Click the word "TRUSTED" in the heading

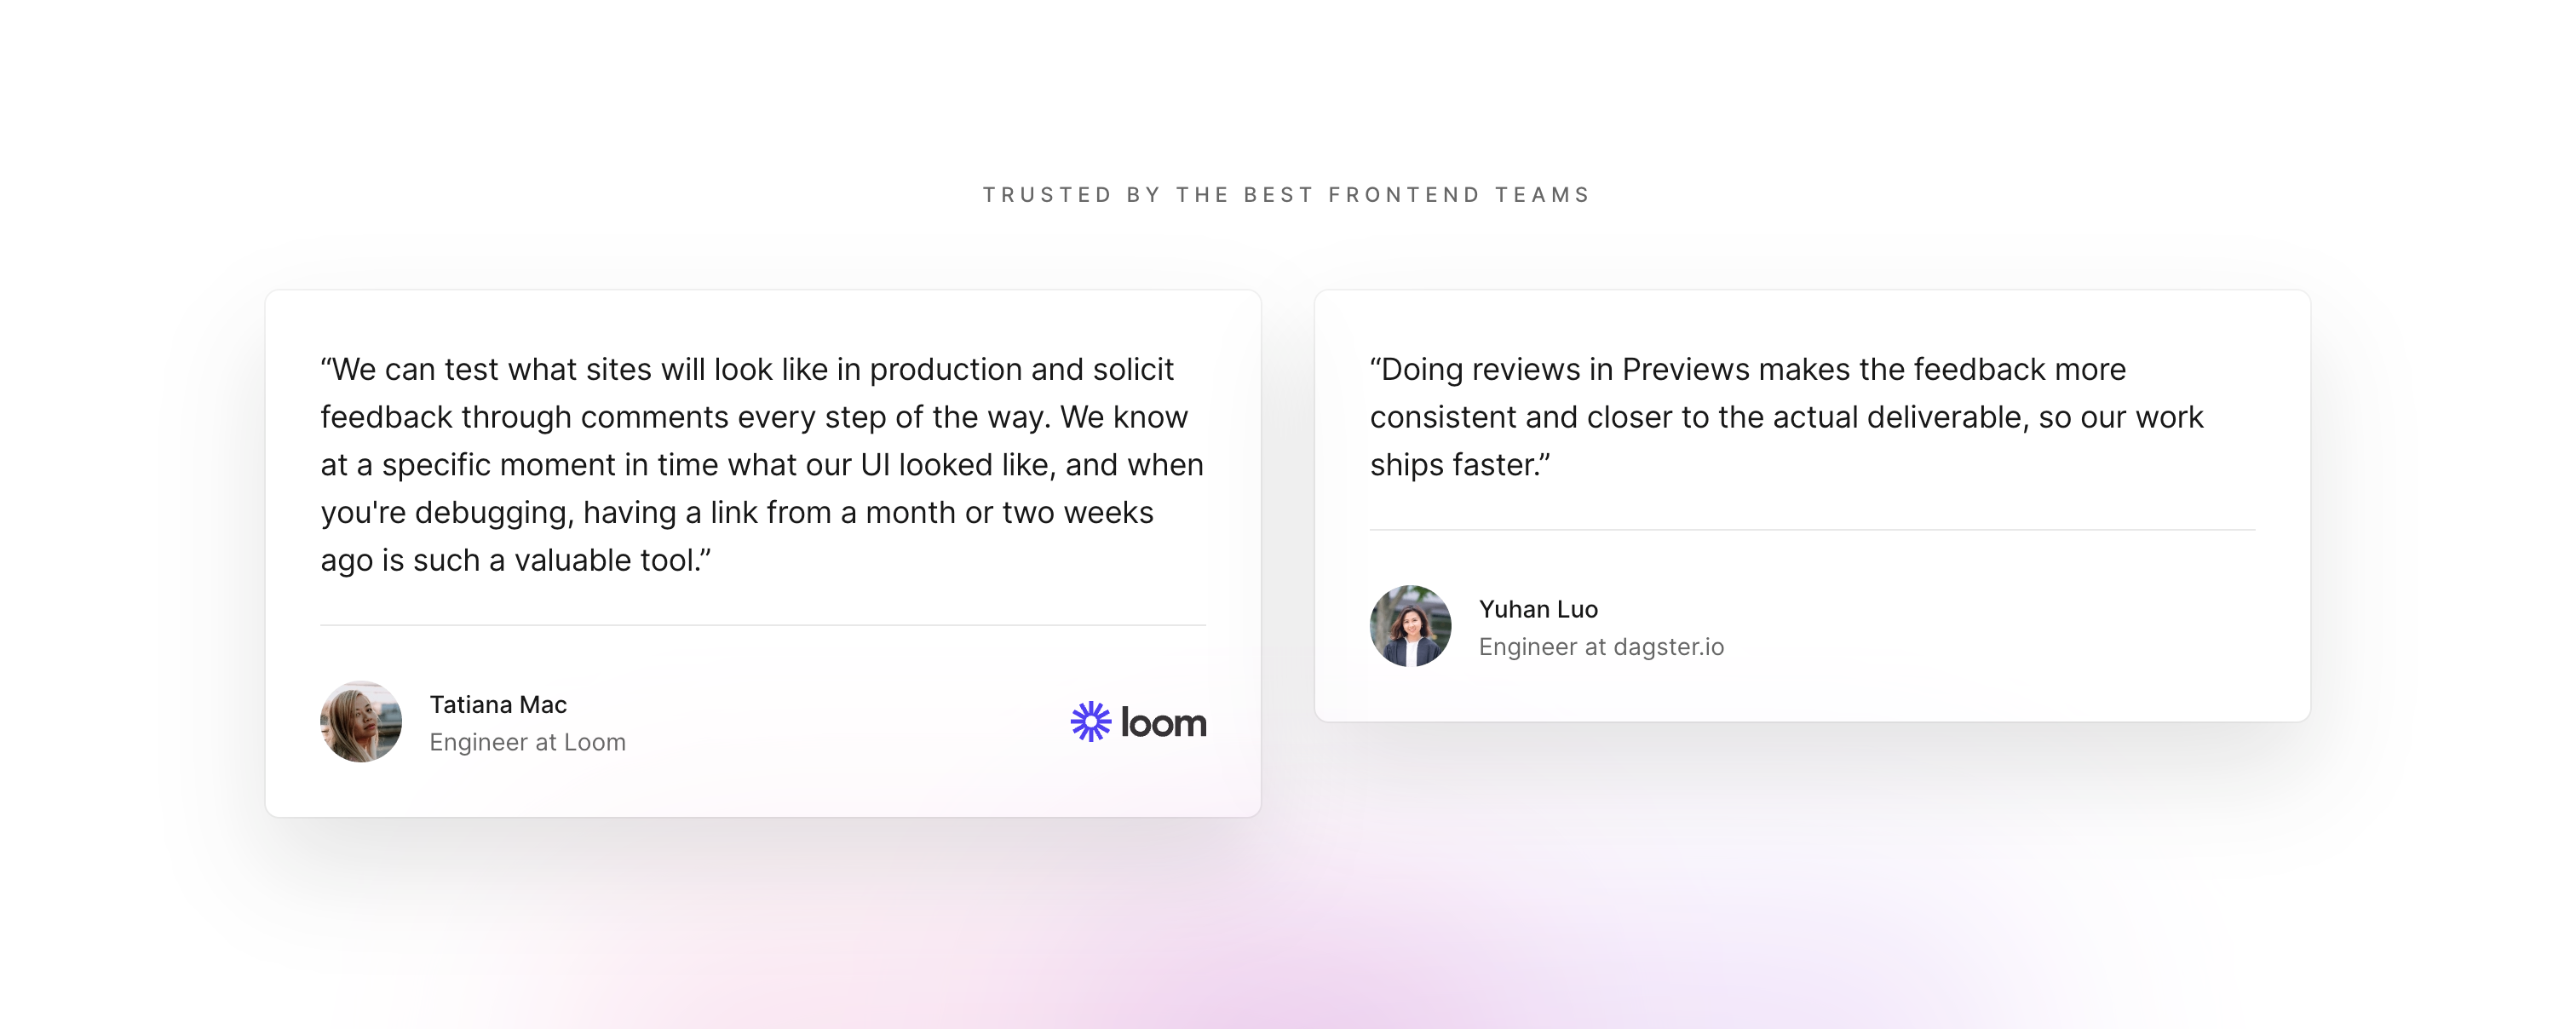(x=1047, y=195)
